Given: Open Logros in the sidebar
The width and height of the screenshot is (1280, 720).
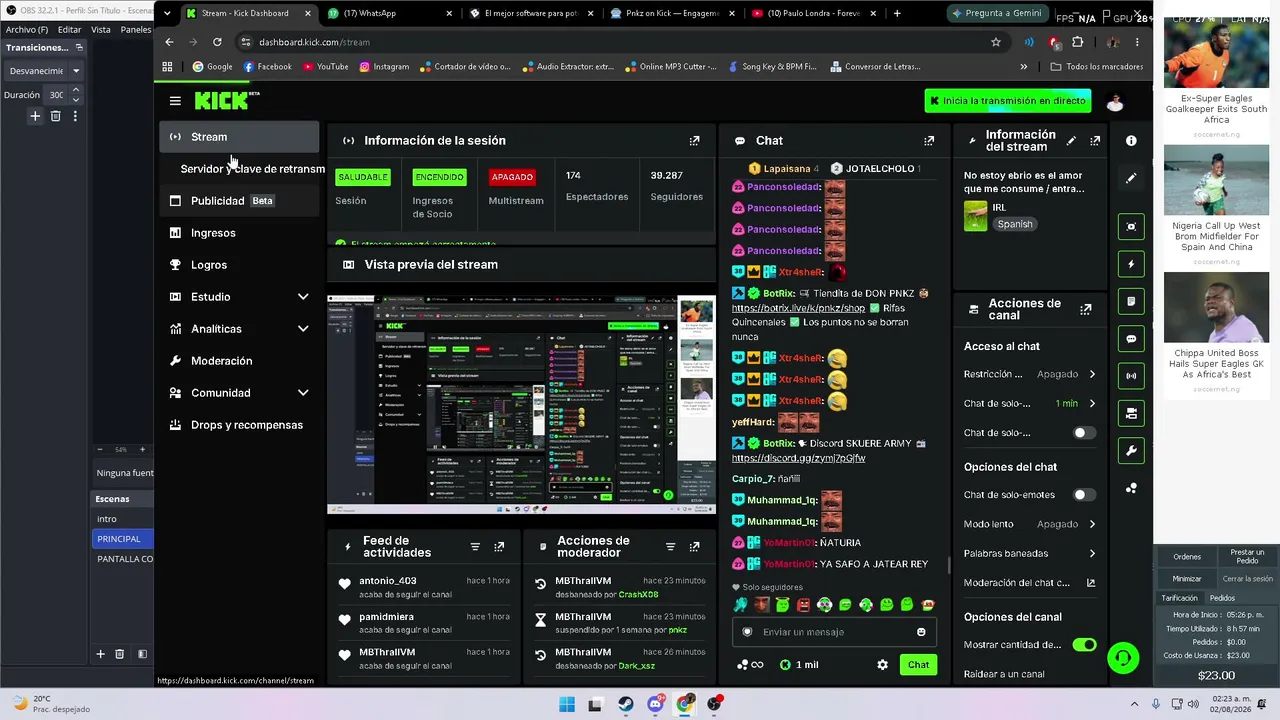Looking at the screenshot, I should [240, 265].
